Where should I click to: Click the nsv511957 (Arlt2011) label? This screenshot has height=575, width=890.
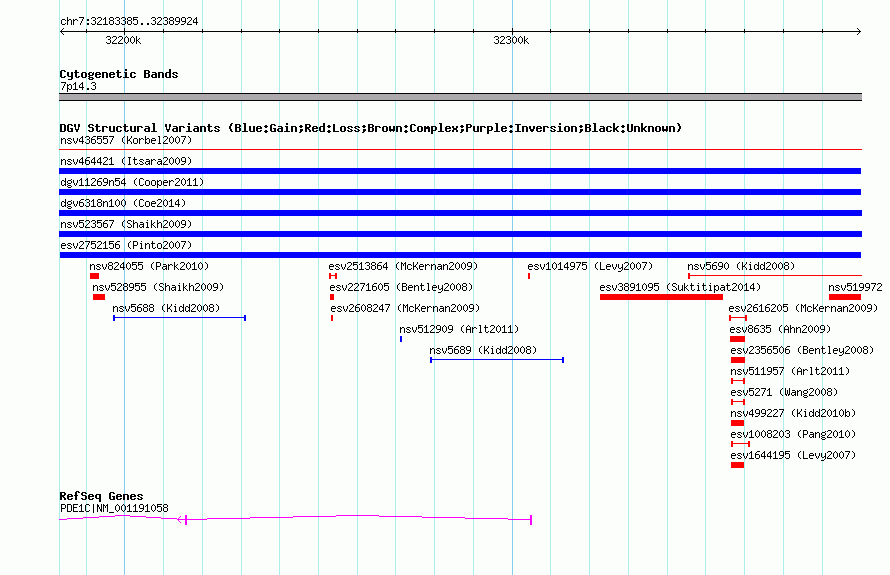790,371
